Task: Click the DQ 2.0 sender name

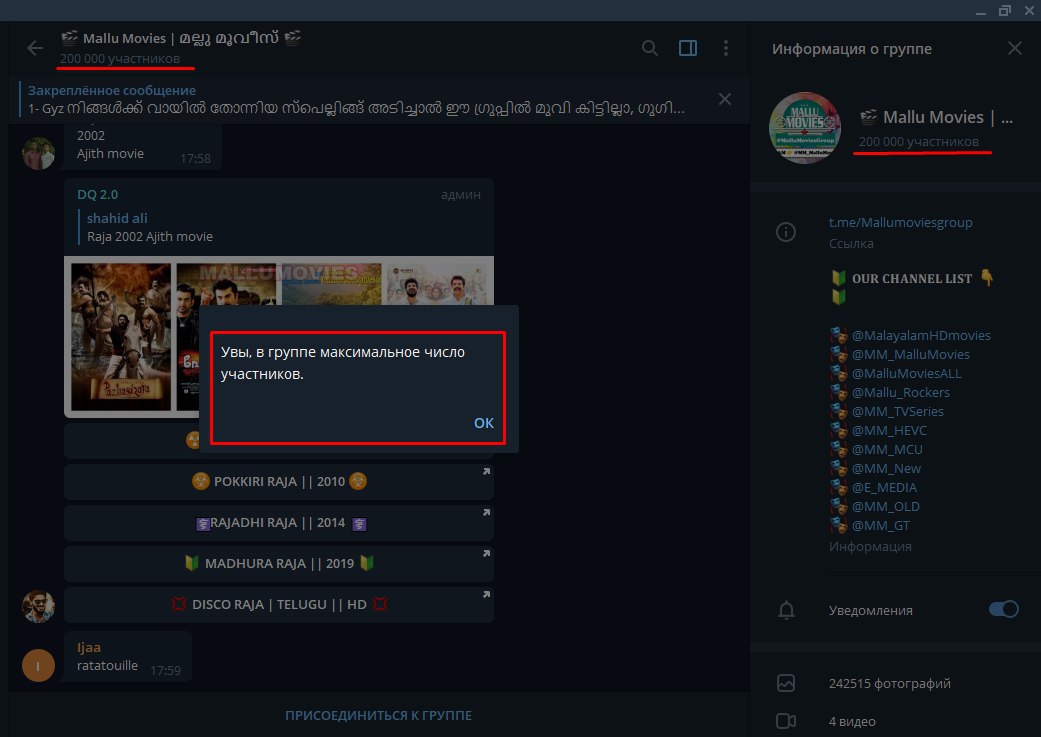Action: coord(98,195)
